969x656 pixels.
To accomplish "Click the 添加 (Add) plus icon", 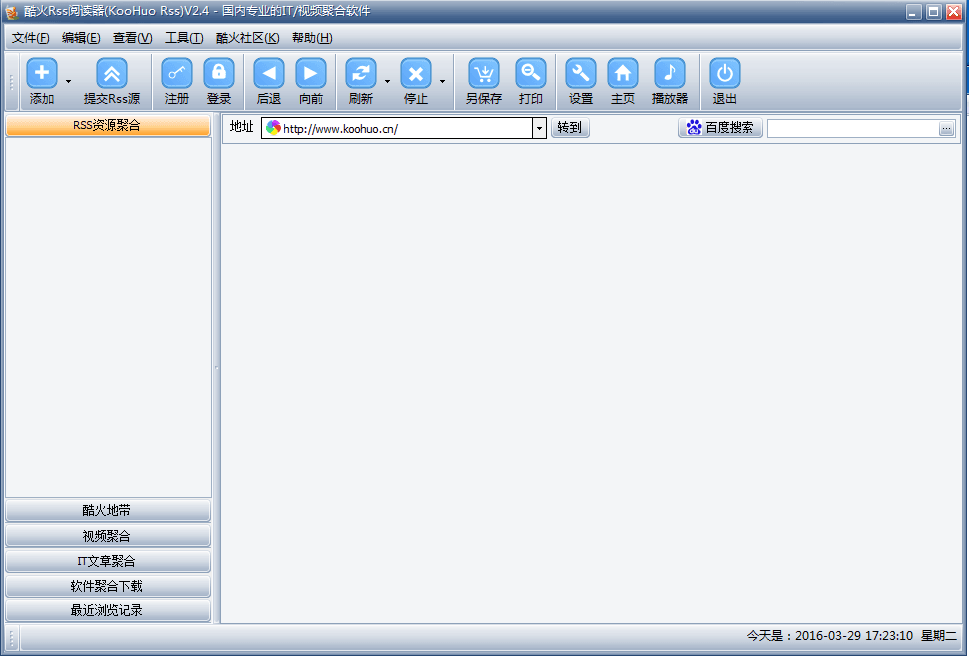I will click(x=42, y=74).
